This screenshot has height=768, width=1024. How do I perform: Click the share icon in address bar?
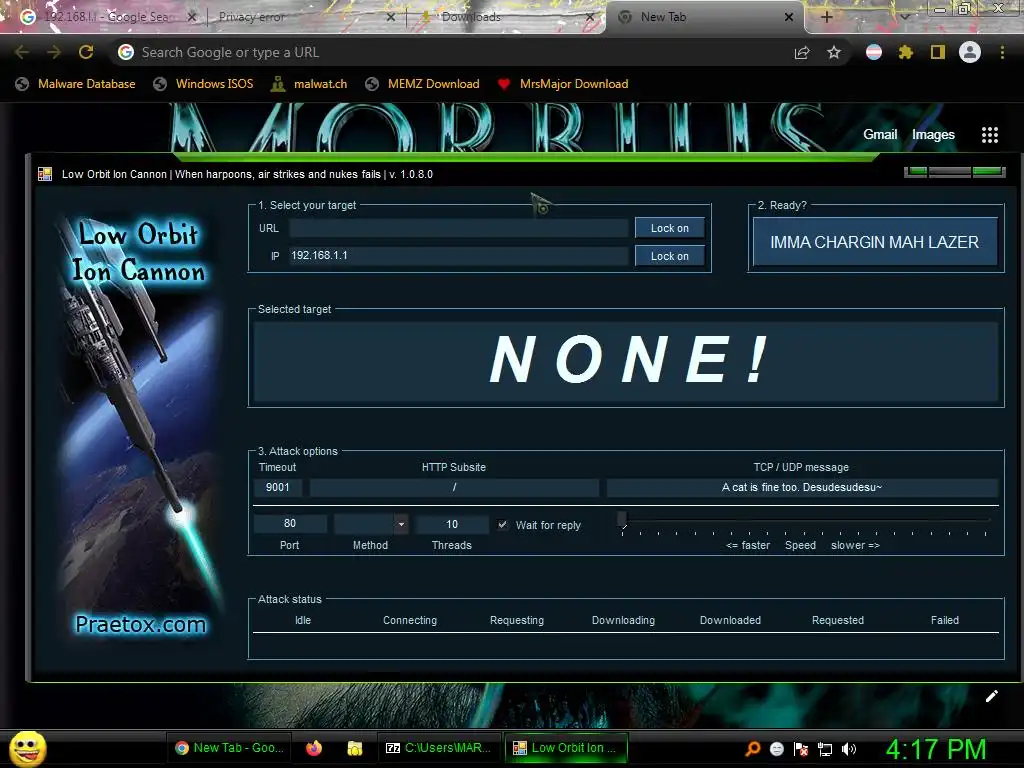tap(802, 53)
